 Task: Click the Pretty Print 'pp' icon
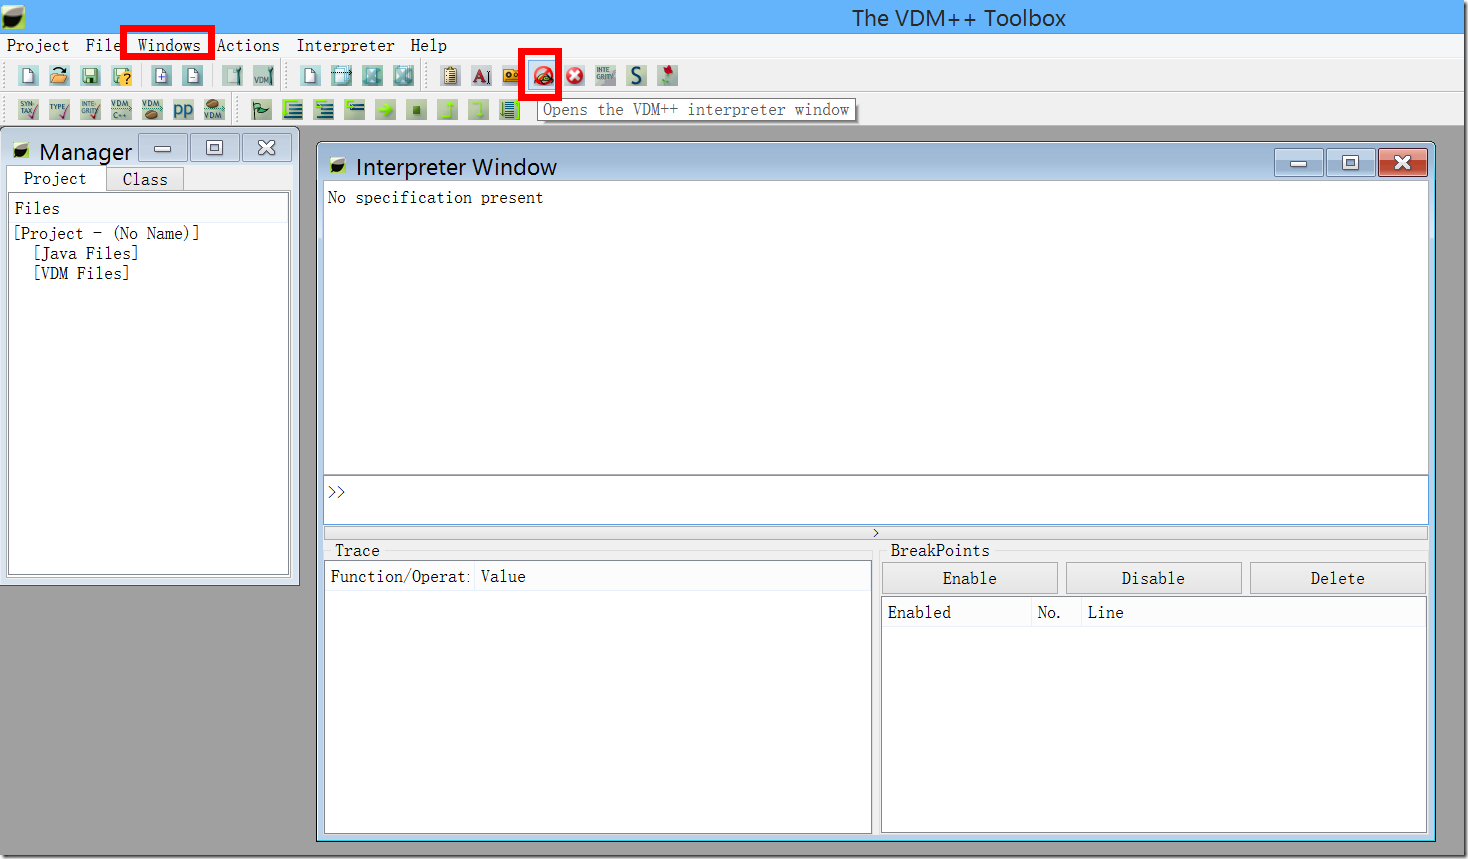pos(183,109)
